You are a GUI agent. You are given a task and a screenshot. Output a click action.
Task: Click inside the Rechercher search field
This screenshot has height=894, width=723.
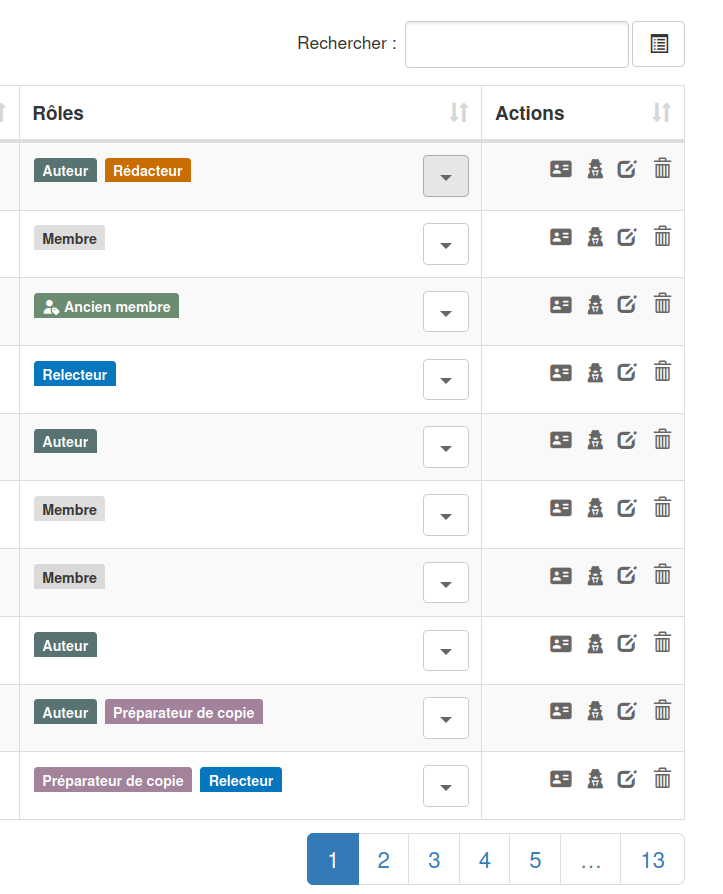click(516, 44)
